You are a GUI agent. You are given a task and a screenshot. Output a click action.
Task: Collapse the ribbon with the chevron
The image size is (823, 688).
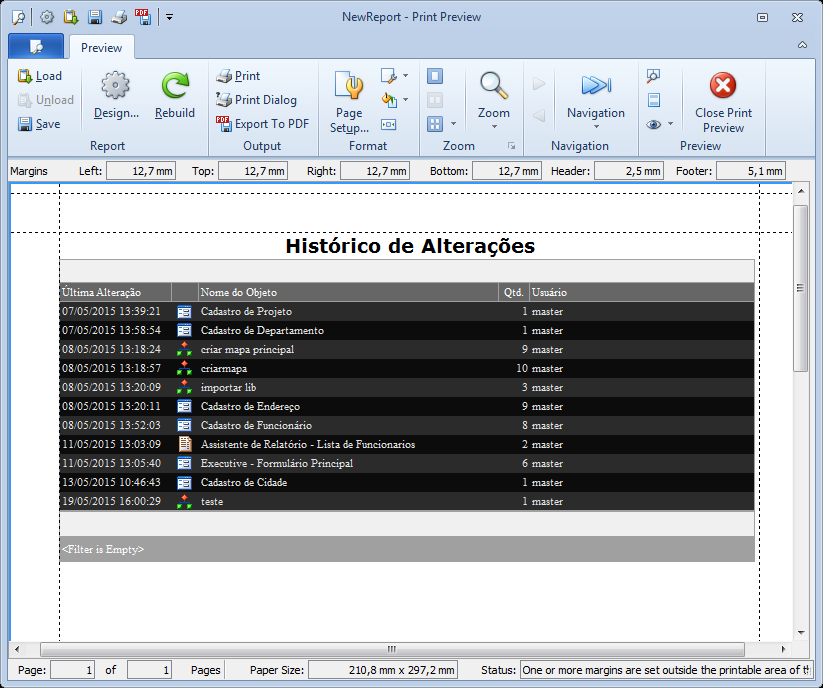pos(803,45)
